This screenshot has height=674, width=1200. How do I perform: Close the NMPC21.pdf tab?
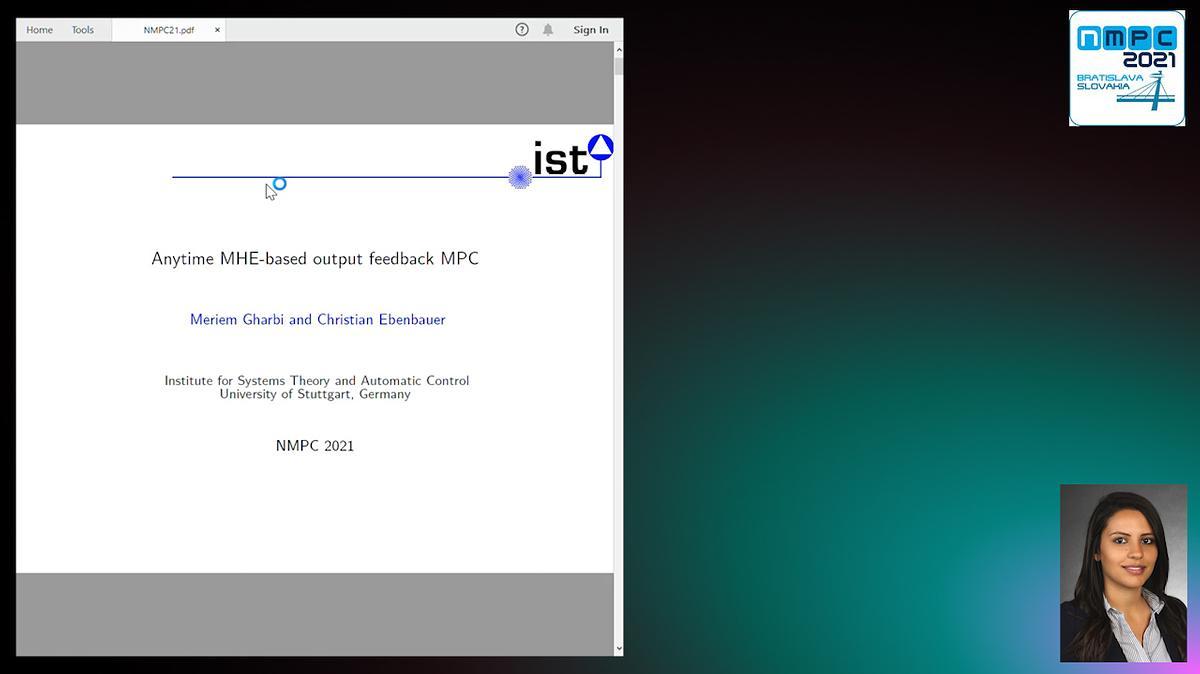[217, 30]
